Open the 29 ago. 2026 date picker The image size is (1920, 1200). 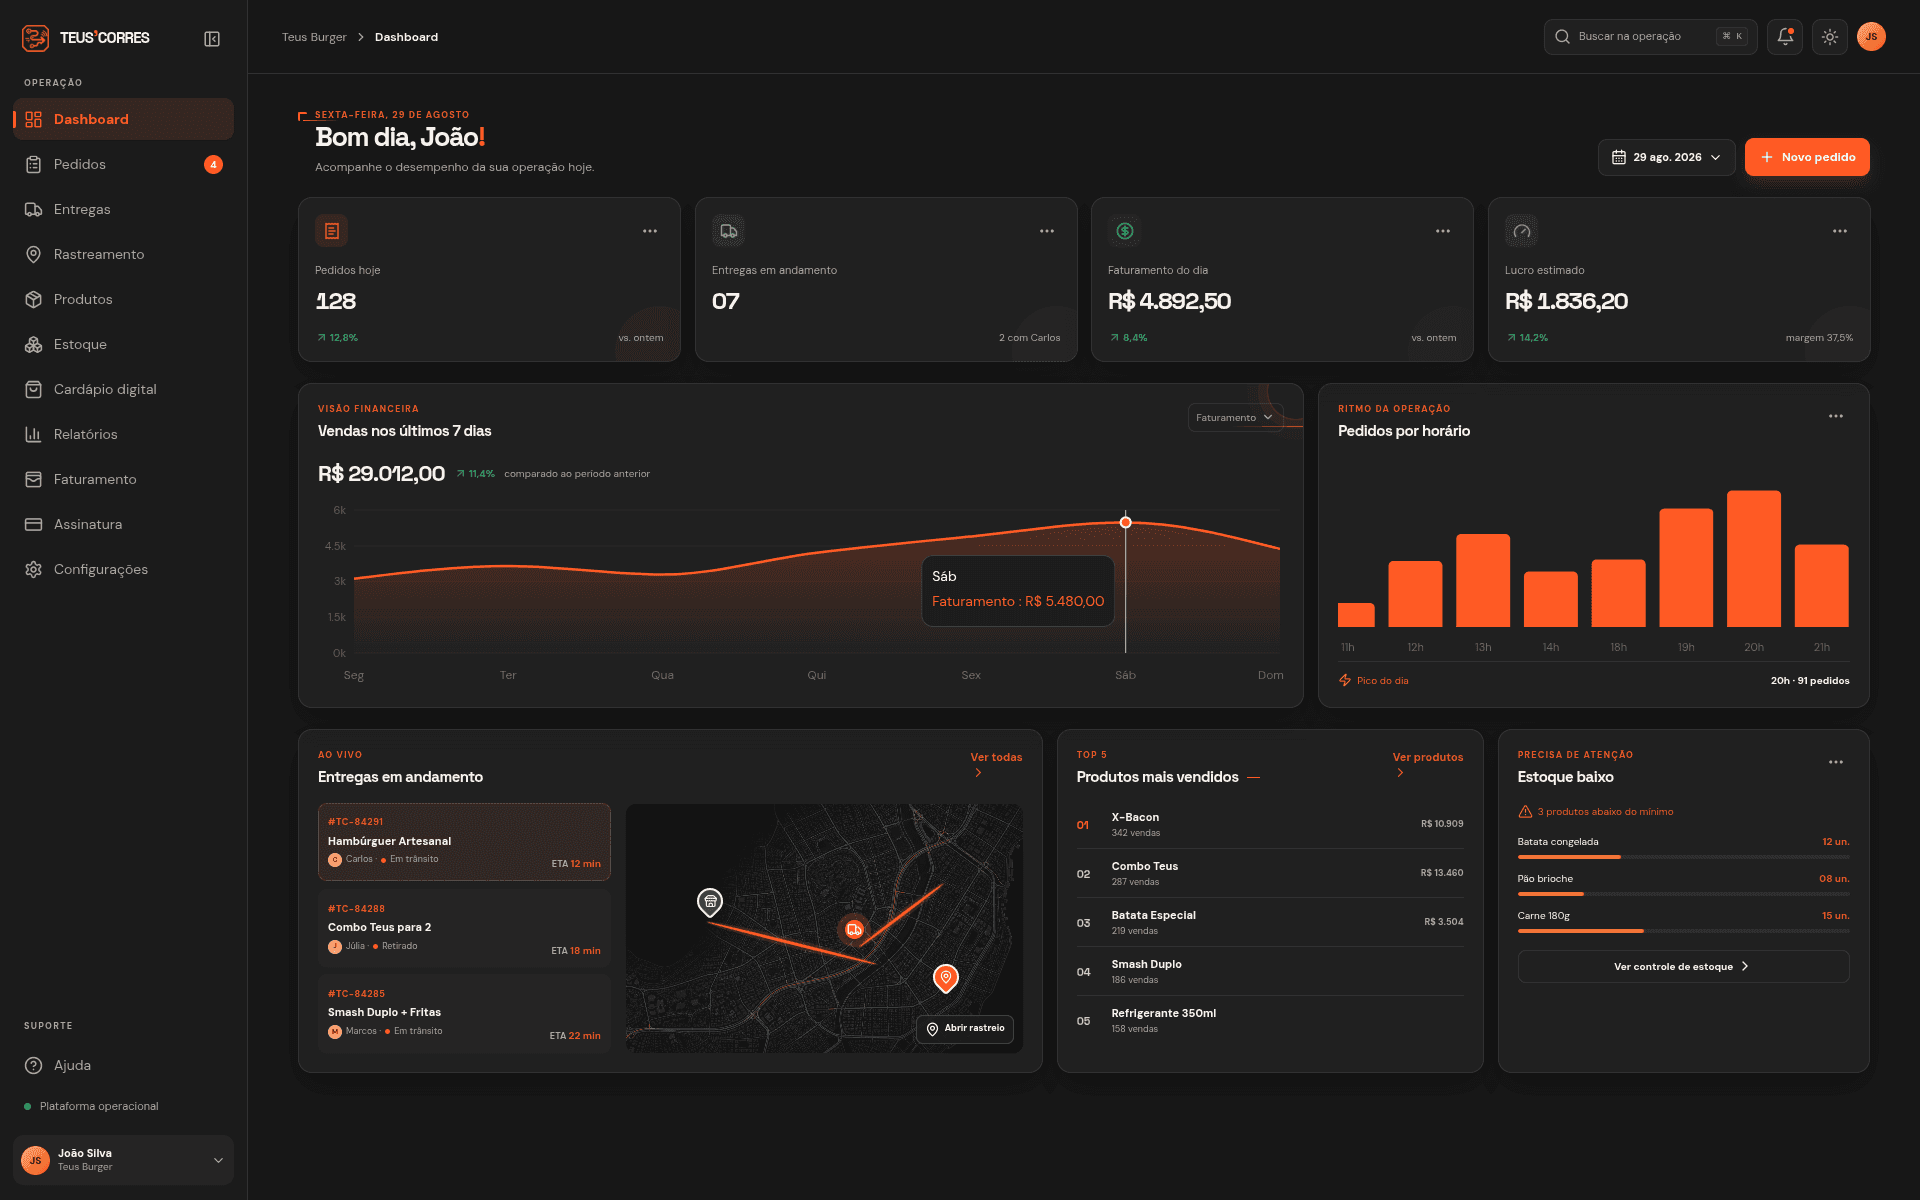click(1666, 157)
